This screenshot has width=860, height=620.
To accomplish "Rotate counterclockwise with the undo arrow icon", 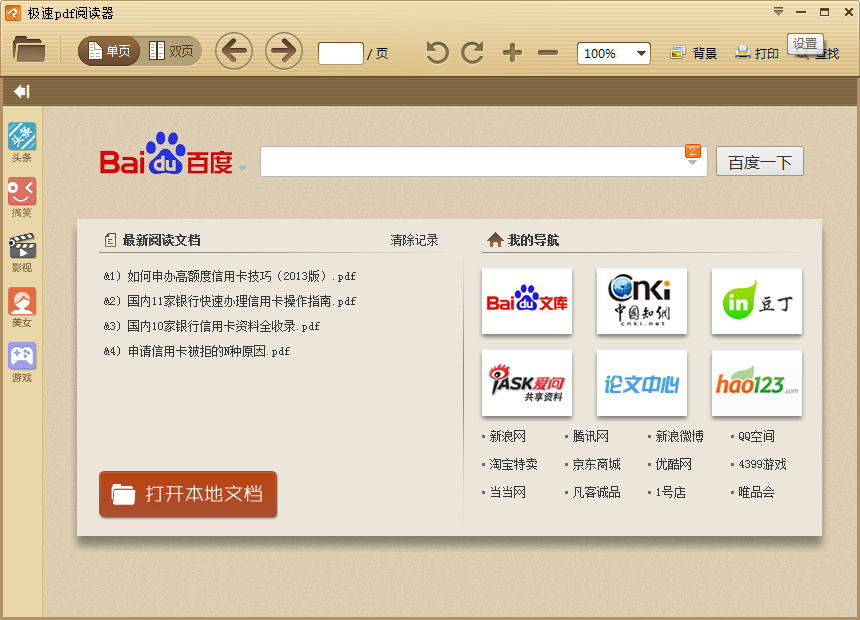I will [x=437, y=53].
